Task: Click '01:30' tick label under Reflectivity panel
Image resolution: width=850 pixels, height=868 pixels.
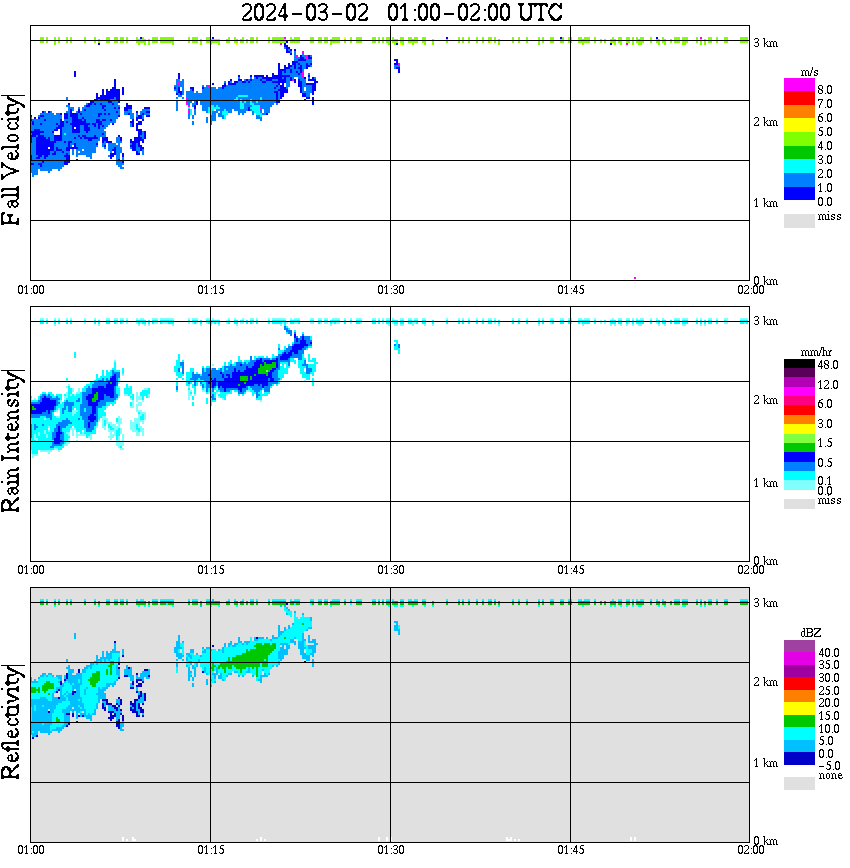Action: (391, 850)
